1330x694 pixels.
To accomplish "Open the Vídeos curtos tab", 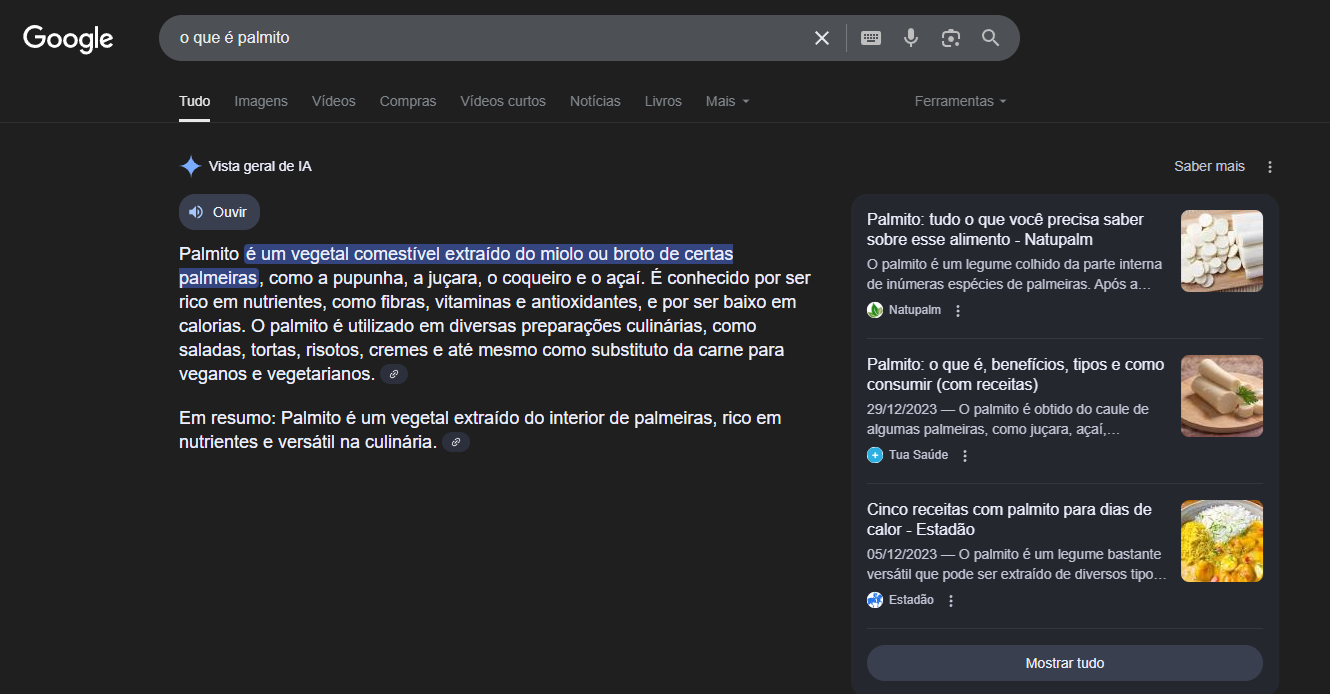I will 503,101.
